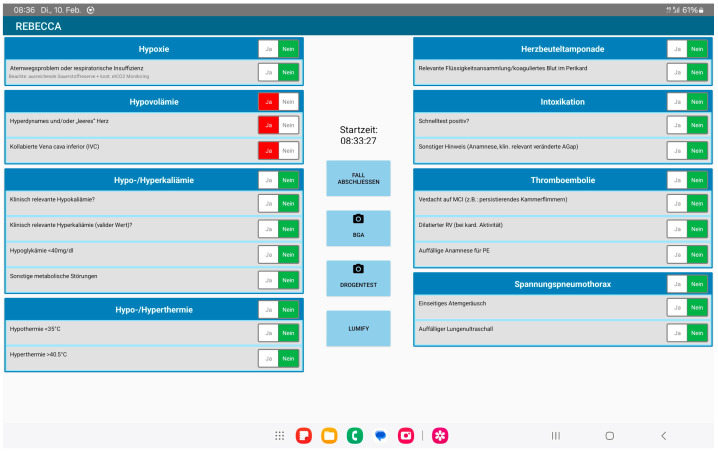Set Hyperthermie >40.5°C toggle to Ja
Viewport: 718px width, 452px height.
pyautogui.click(x=268, y=359)
